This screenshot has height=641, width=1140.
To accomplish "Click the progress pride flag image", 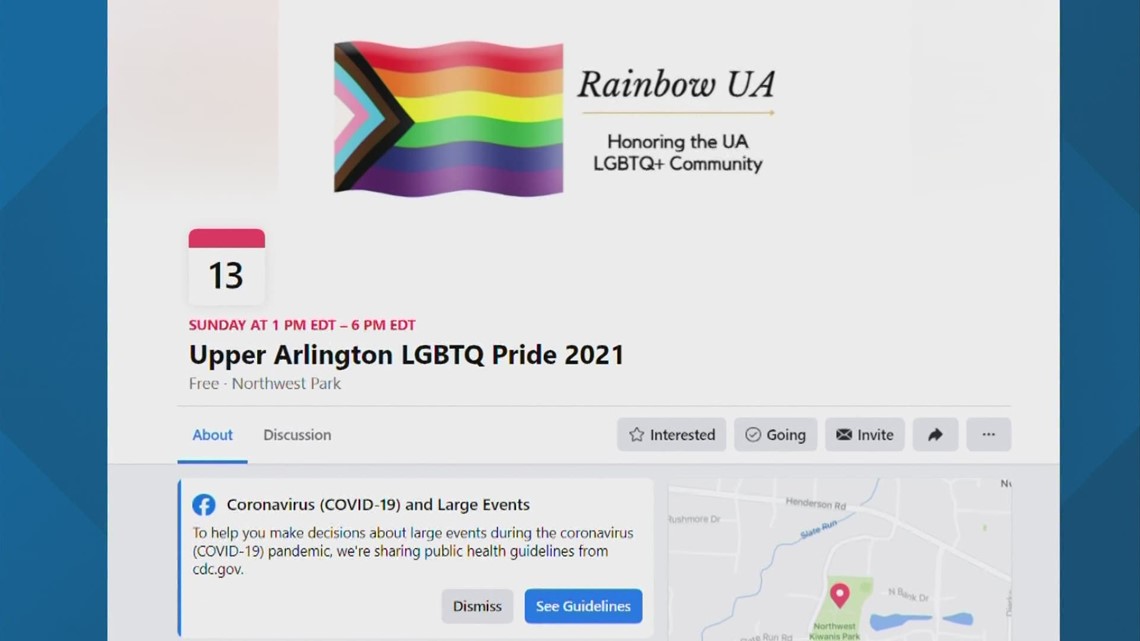I will (449, 118).
